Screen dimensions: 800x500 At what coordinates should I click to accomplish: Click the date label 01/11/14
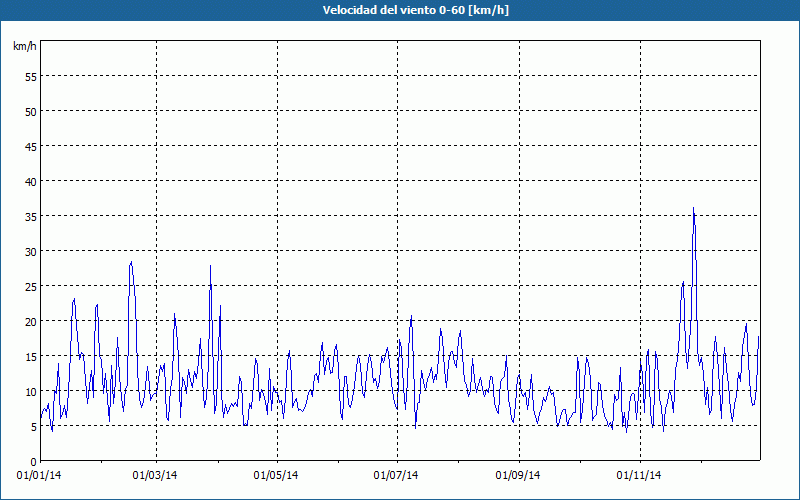pos(639,475)
